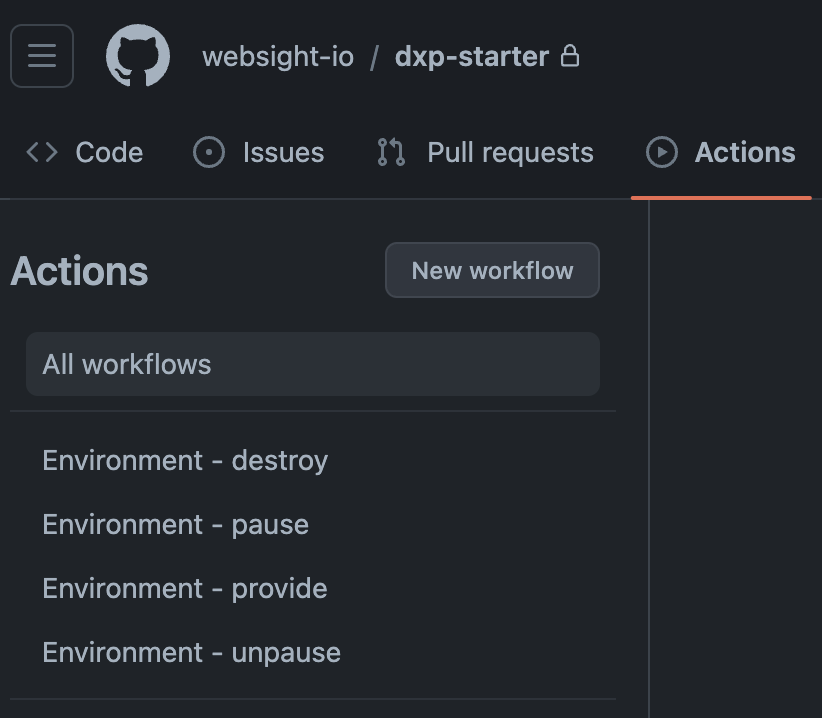The image size is (822, 718).
Task: Click the Actions play-circle icon
Action: pos(662,153)
